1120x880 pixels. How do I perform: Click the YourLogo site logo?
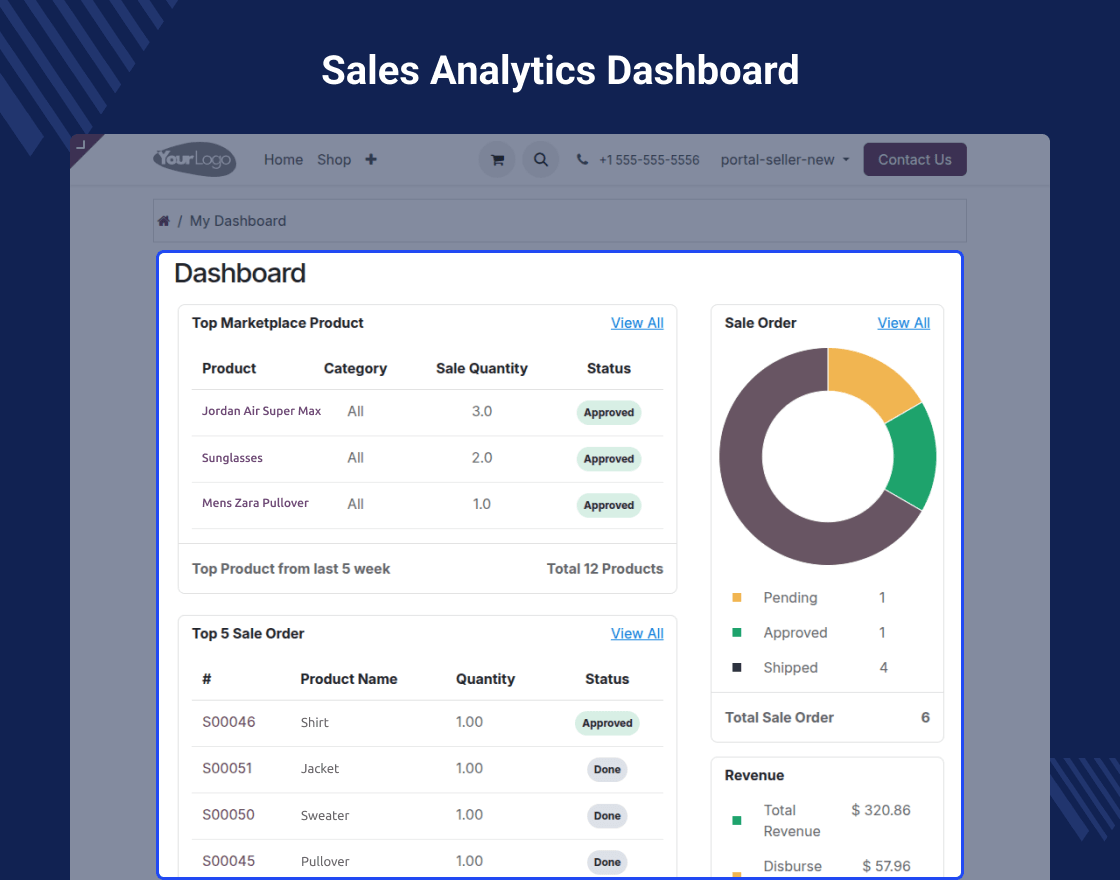click(x=194, y=159)
